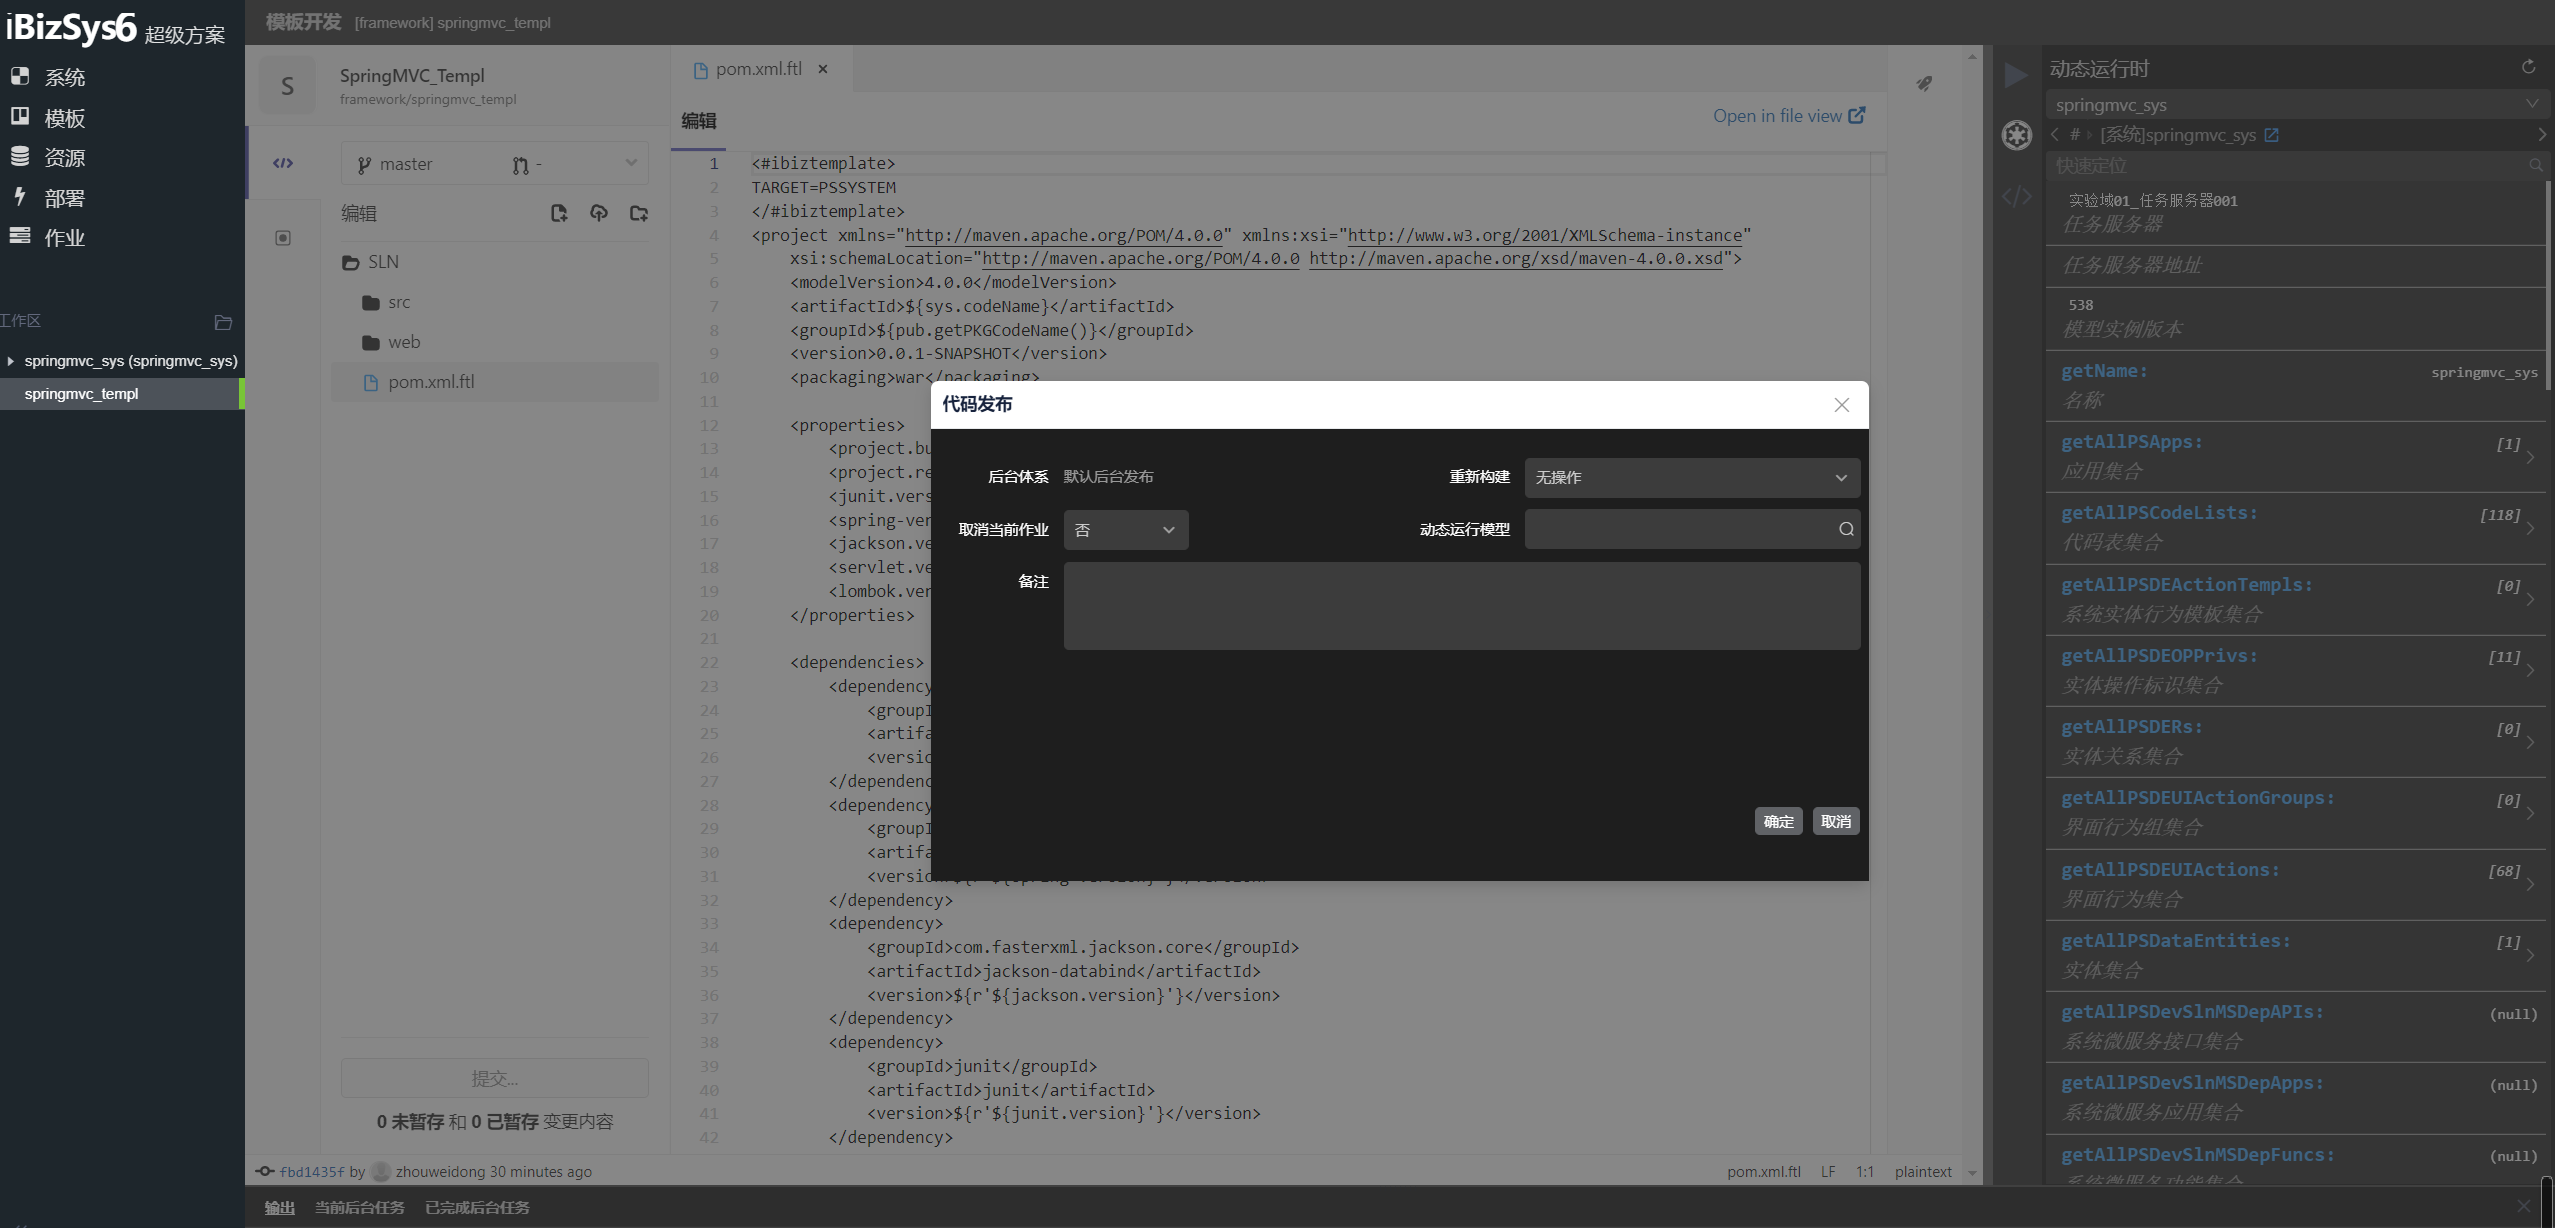
Task: Click the back chevron in the runtime breadcrumb
Action: pos(2055,134)
